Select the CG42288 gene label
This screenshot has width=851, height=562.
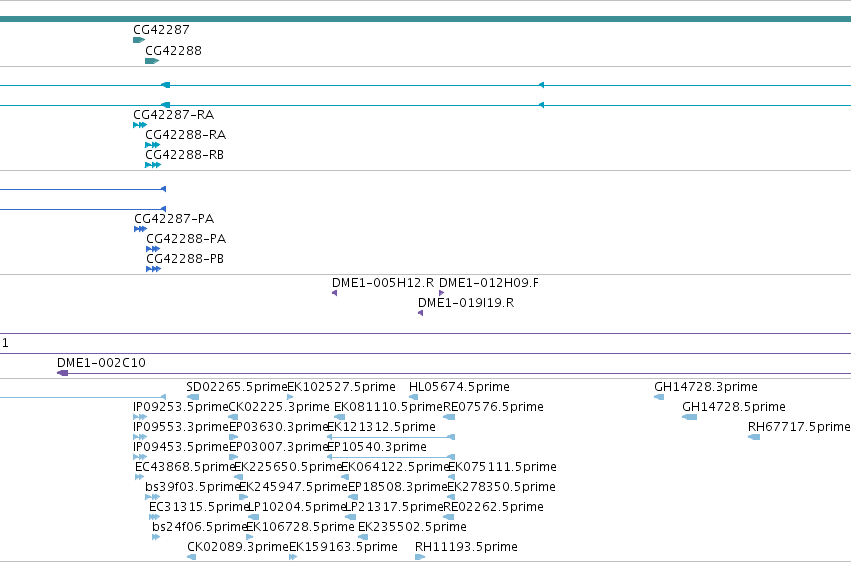[173, 50]
